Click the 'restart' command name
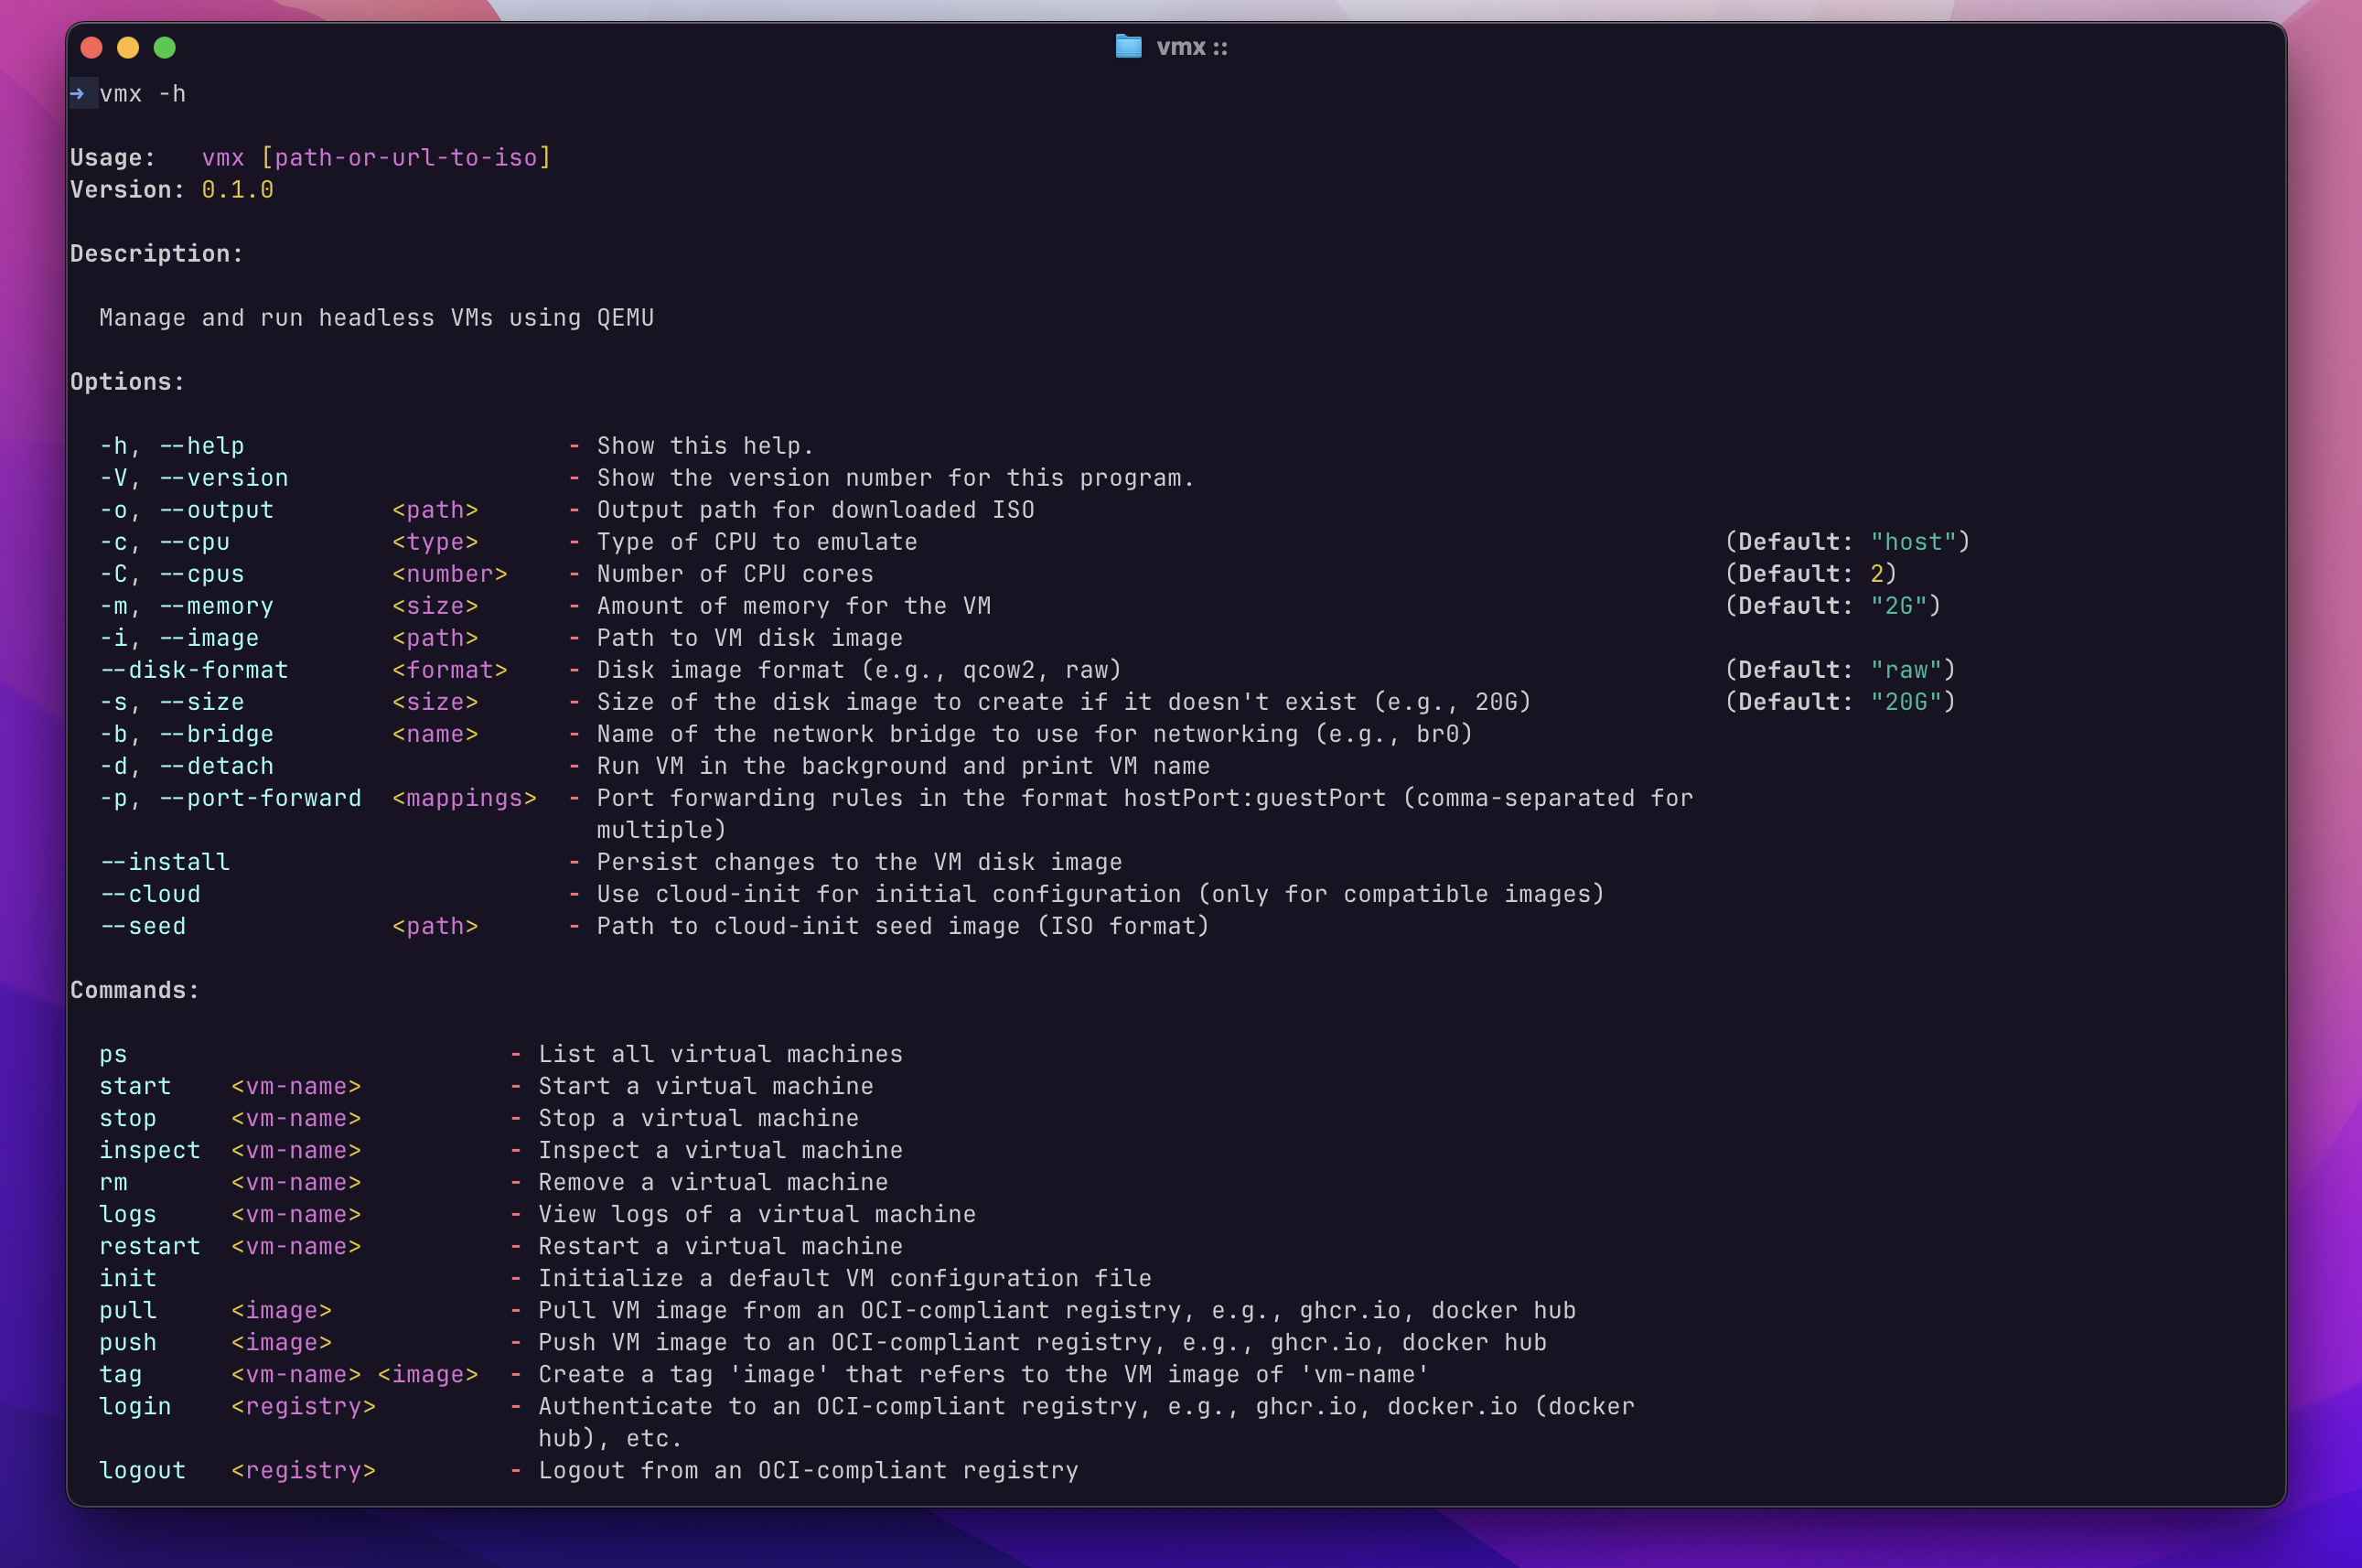The height and width of the screenshot is (1568, 2362). pos(150,1246)
